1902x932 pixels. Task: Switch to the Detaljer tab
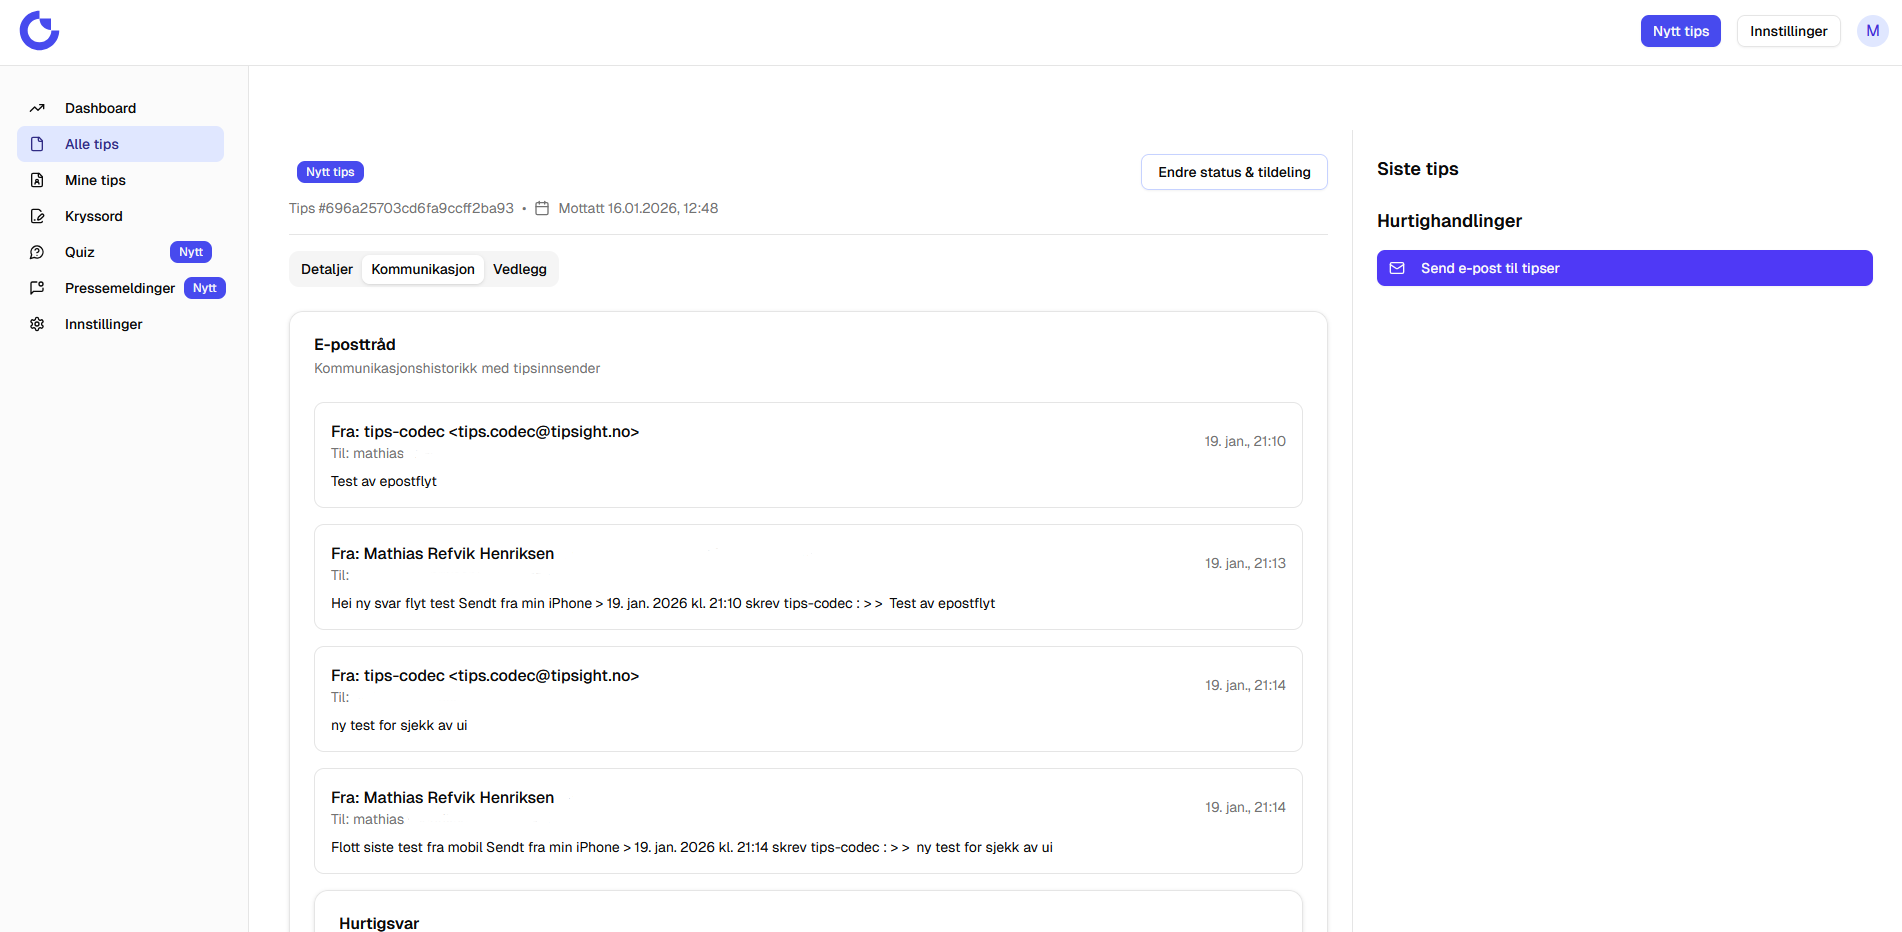[x=326, y=269]
